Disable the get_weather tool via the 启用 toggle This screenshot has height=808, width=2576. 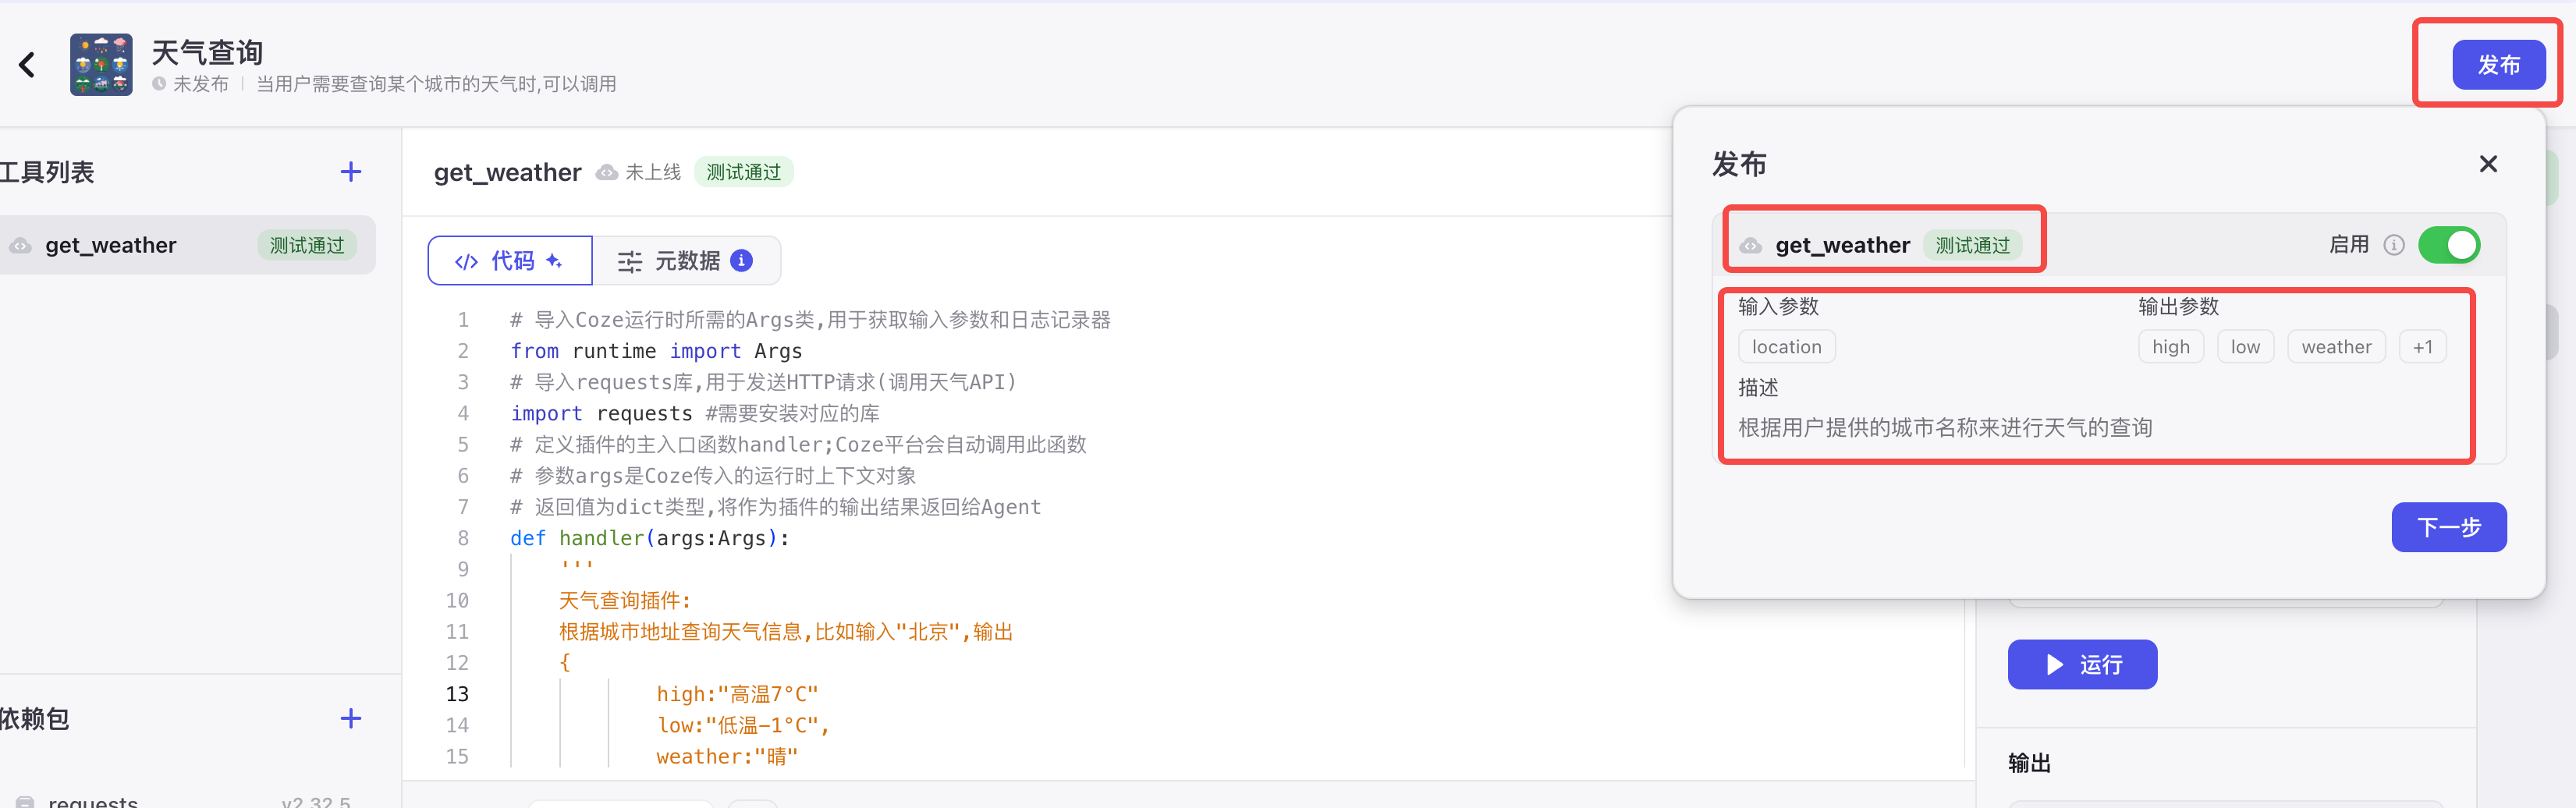click(2449, 245)
